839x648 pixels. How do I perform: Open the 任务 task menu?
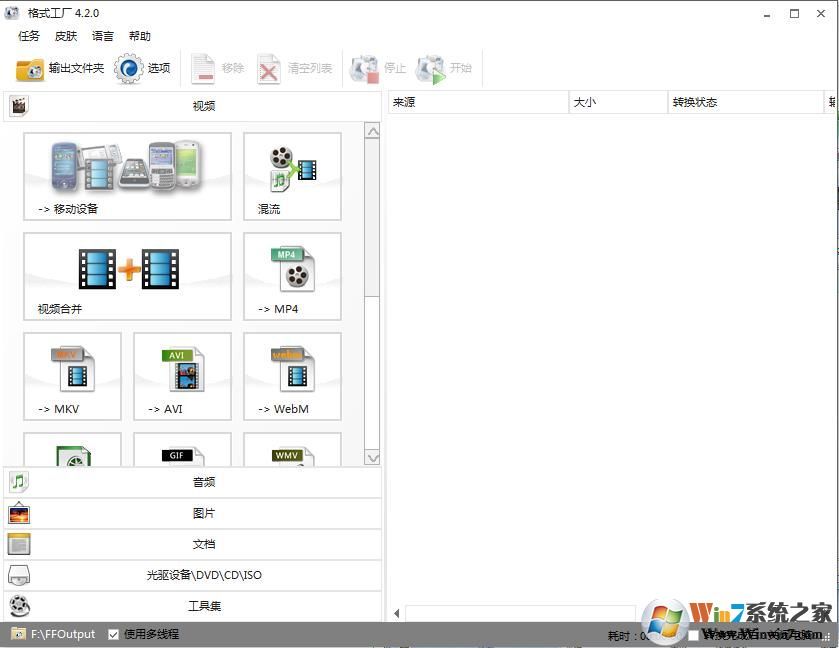tap(29, 36)
